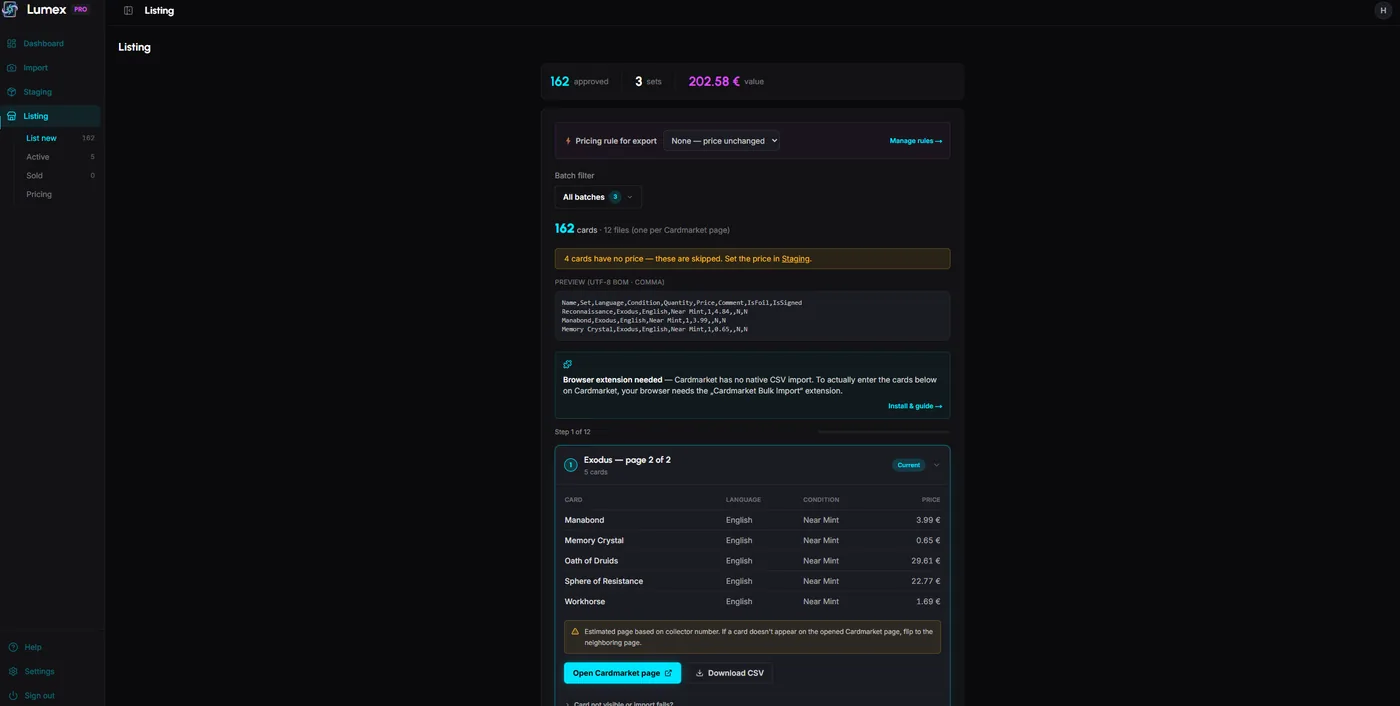Click the Lumex logo icon

point(10,9)
